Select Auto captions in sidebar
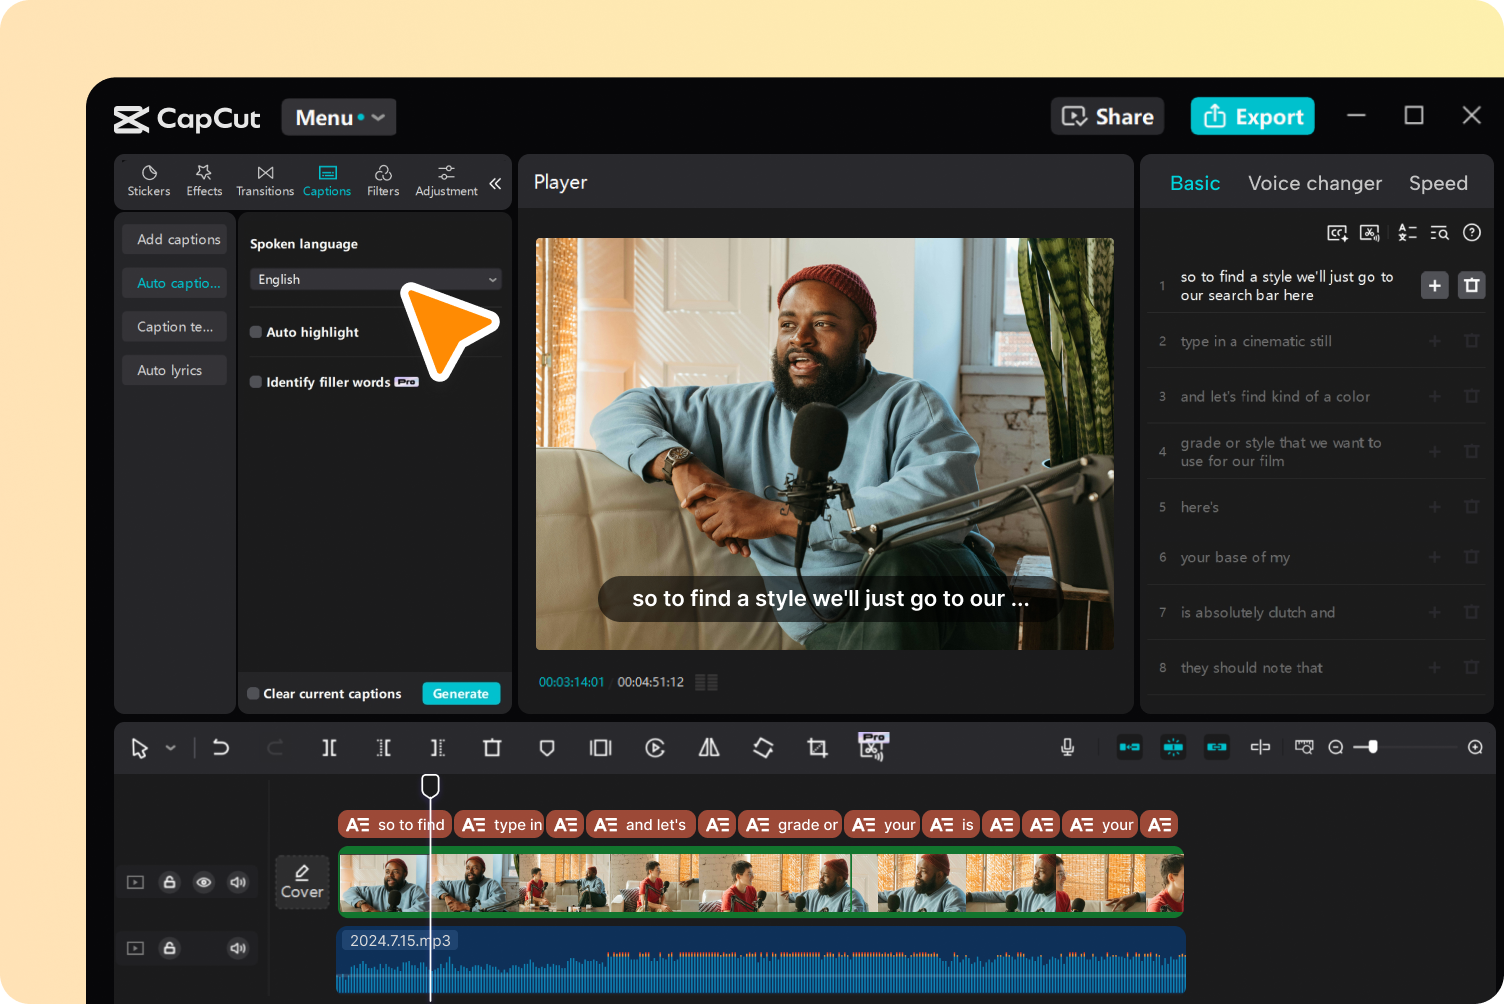Viewport: 1504px width, 1004px height. [175, 283]
